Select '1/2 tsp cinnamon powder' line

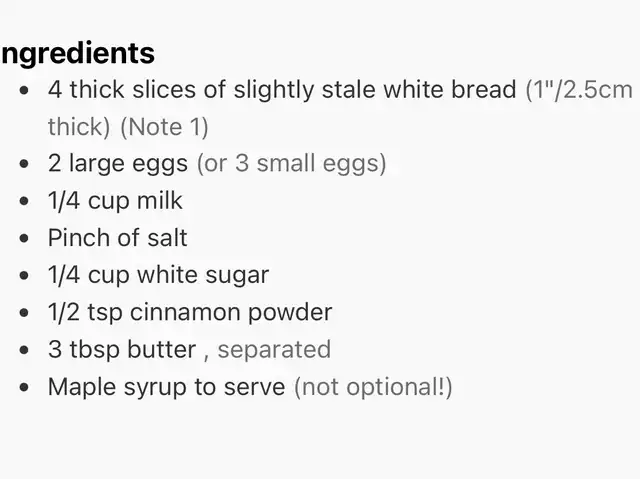190,313
